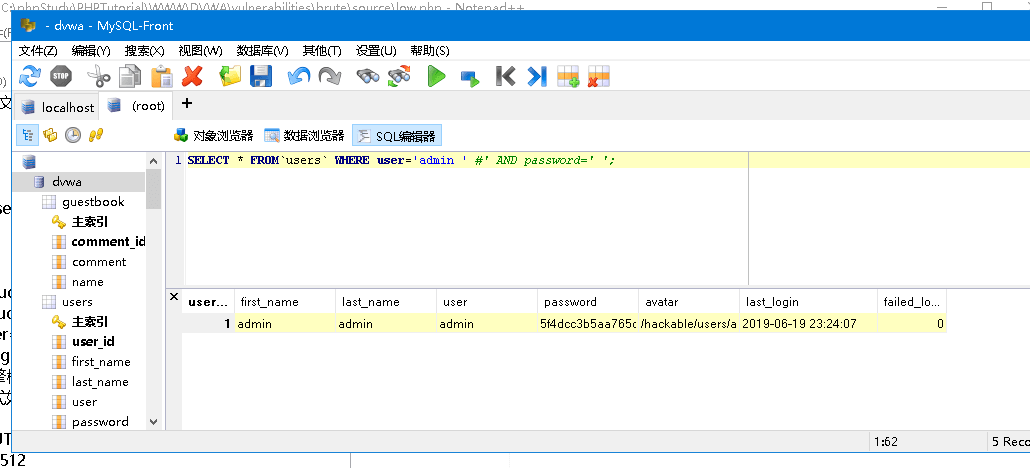Click the Open file folder icon
The width and height of the screenshot is (1030, 468).
coord(231,76)
